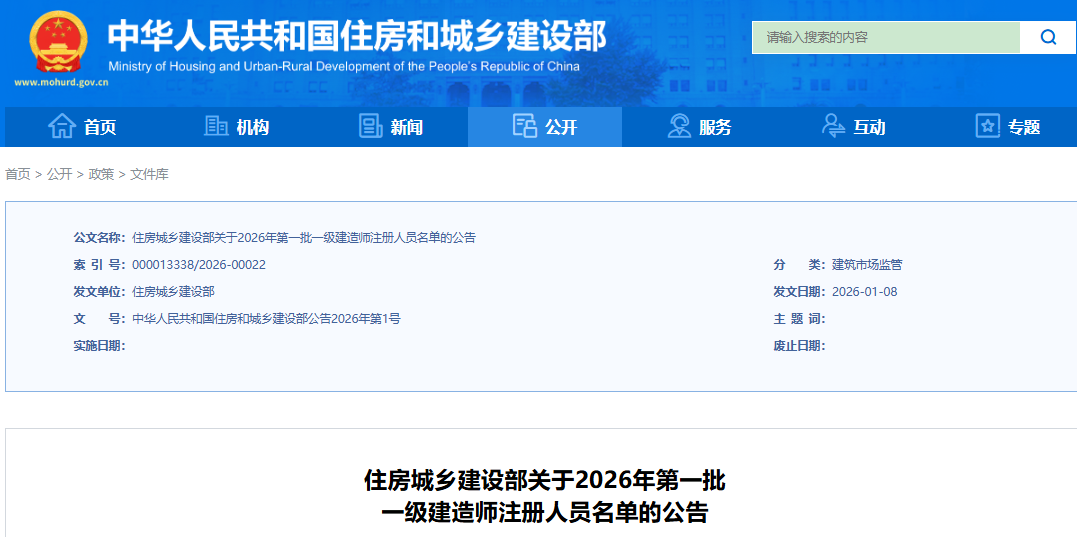The width and height of the screenshot is (1077, 537).
Task: Click the 主题词 label
Action: click(x=800, y=319)
